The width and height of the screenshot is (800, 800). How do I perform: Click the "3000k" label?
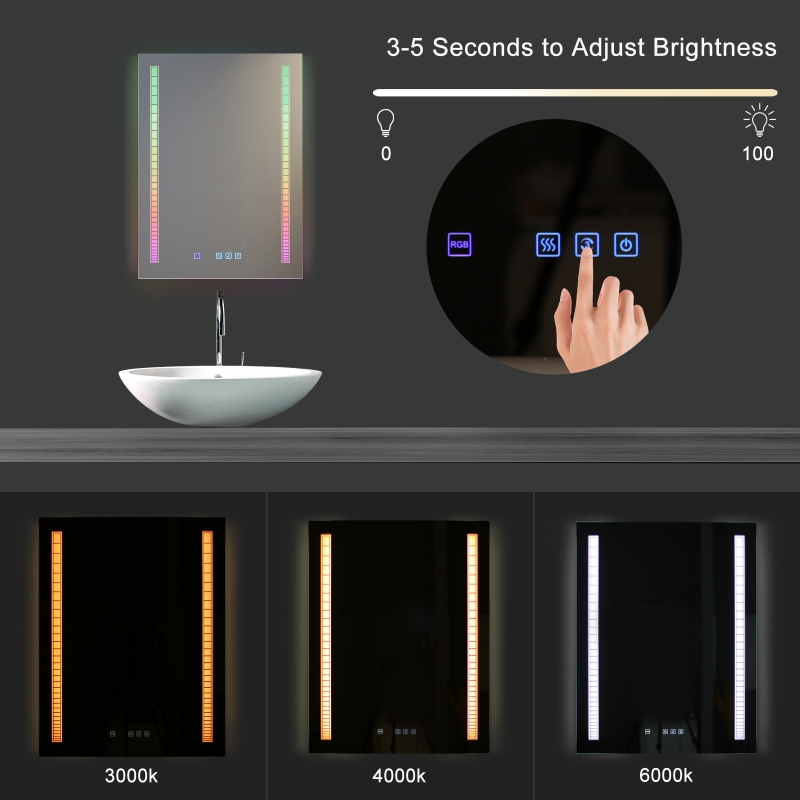131,776
